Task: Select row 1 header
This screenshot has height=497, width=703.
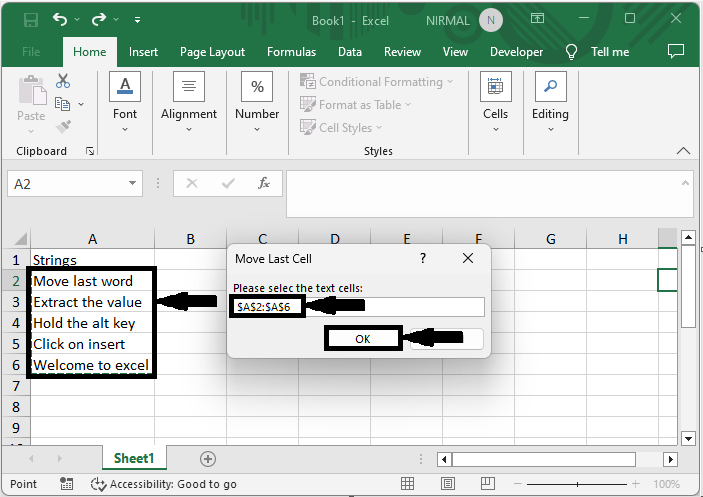Action: pos(16,260)
